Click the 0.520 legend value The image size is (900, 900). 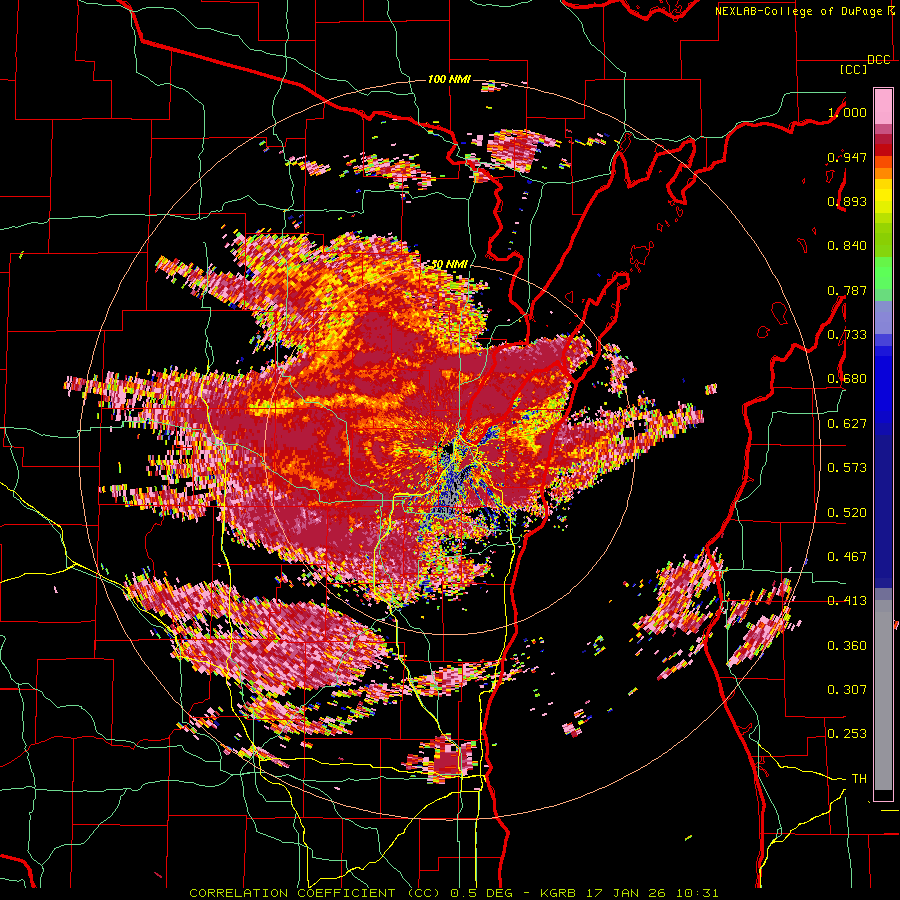(x=847, y=513)
